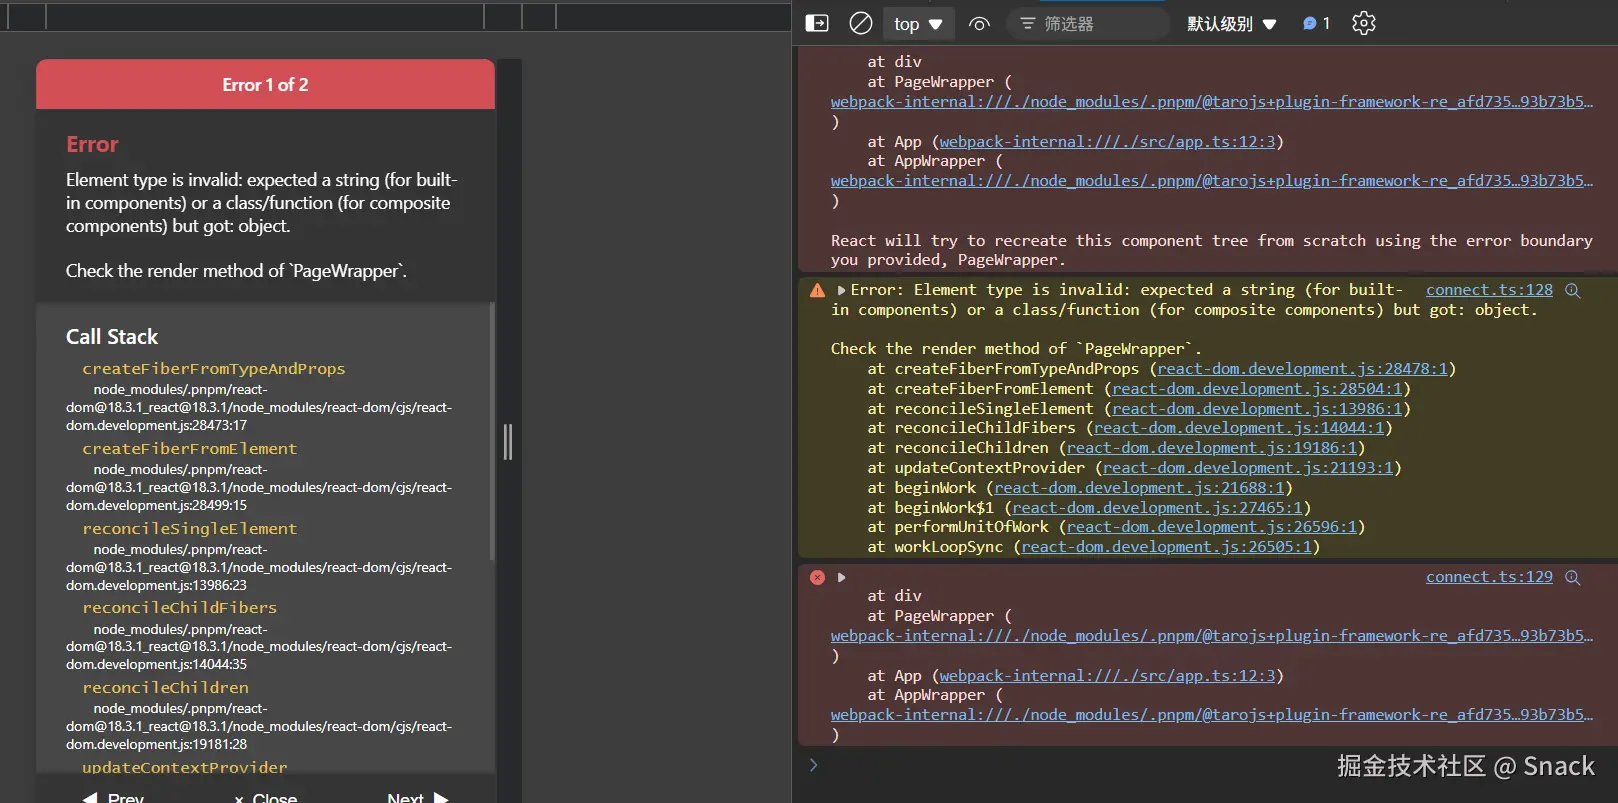Select createFiberFromTypeAndProps in Call Stack
This screenshot has width=1618, height=803.
214,369
